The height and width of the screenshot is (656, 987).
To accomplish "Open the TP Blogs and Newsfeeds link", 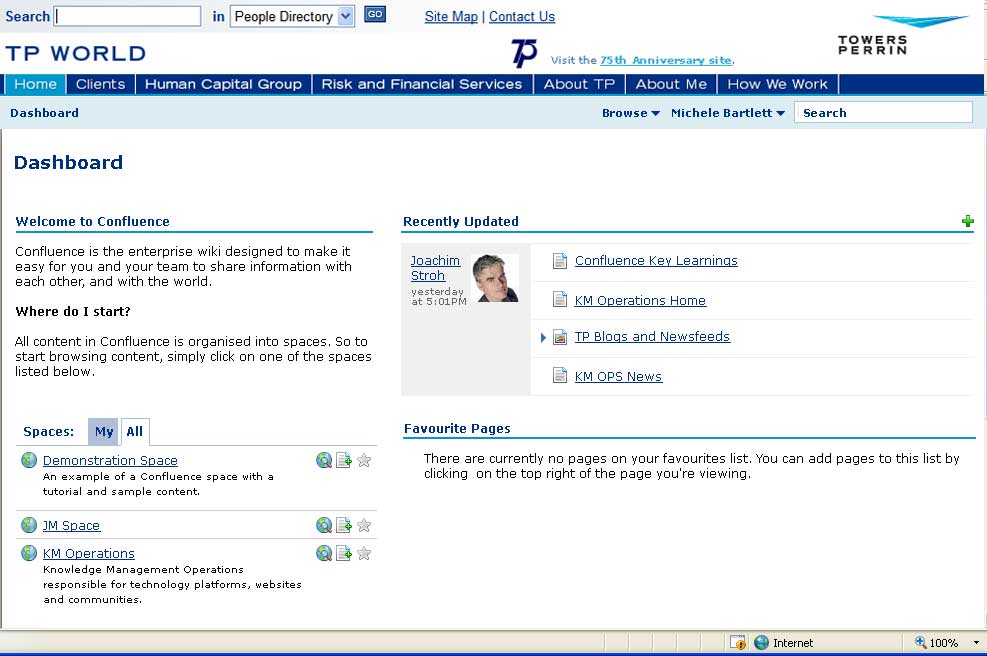I will click(652, 337).
